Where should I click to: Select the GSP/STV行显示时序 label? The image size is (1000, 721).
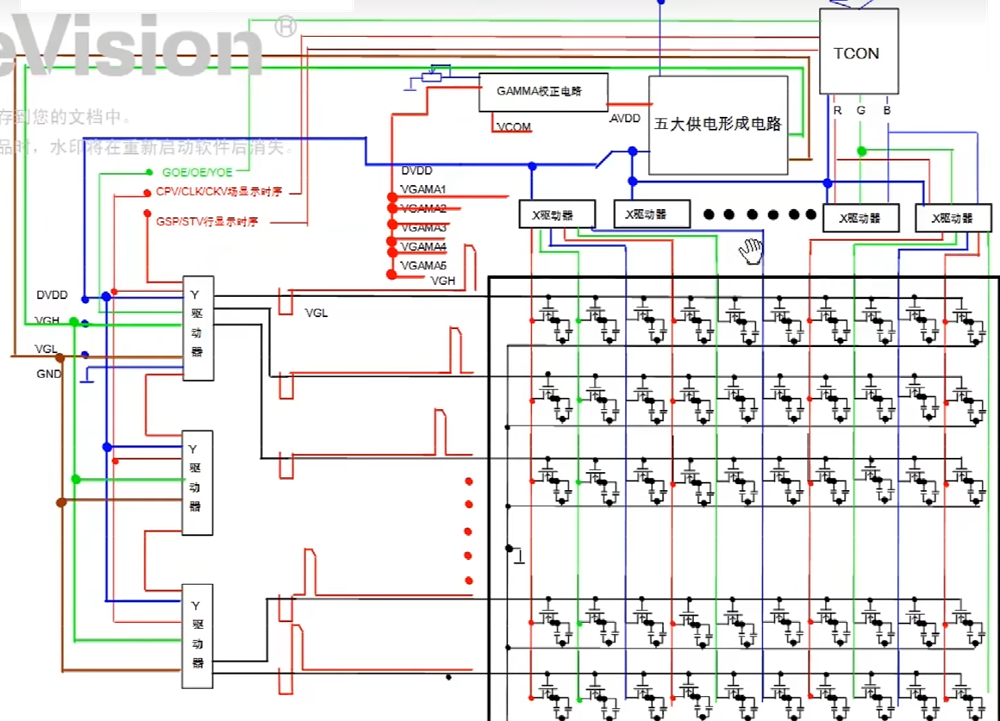click(x=207, y=221)
